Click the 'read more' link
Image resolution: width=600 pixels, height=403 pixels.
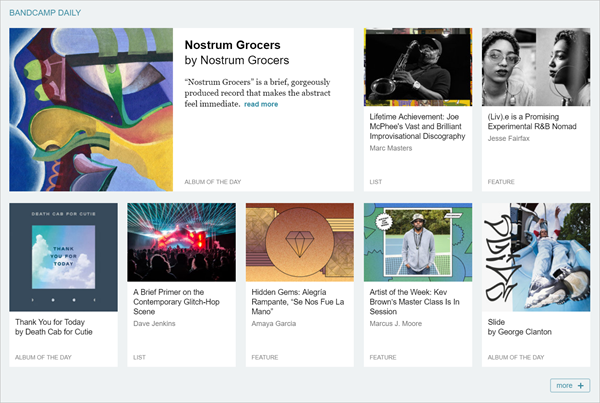click(x=261, y=104)
